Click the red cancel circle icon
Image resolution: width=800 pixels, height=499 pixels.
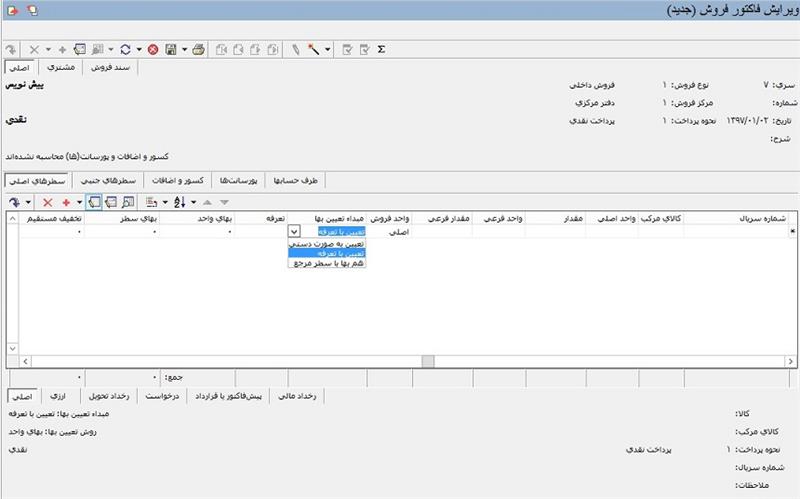tap(152, 48)
